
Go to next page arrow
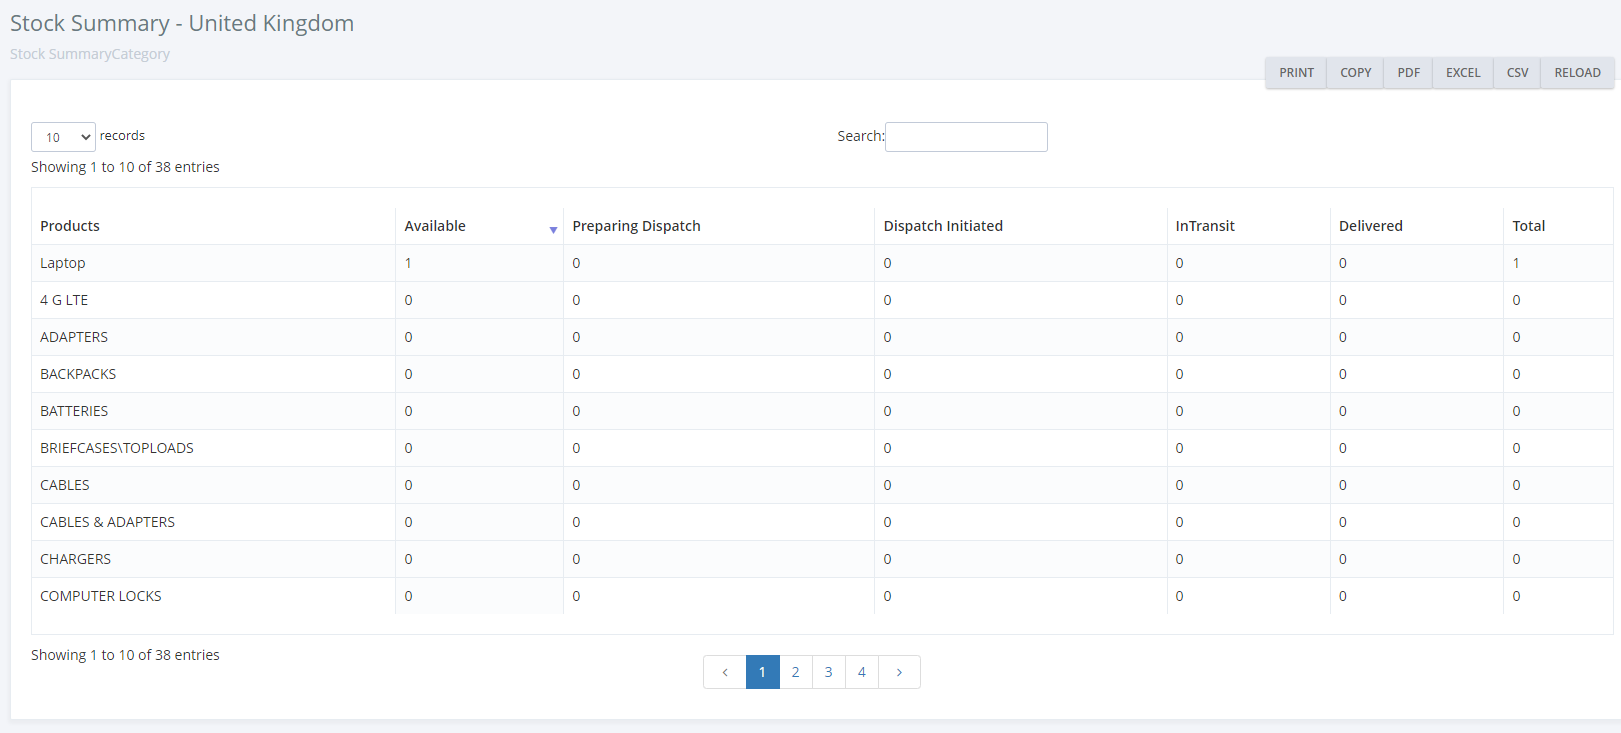point(899,672)
